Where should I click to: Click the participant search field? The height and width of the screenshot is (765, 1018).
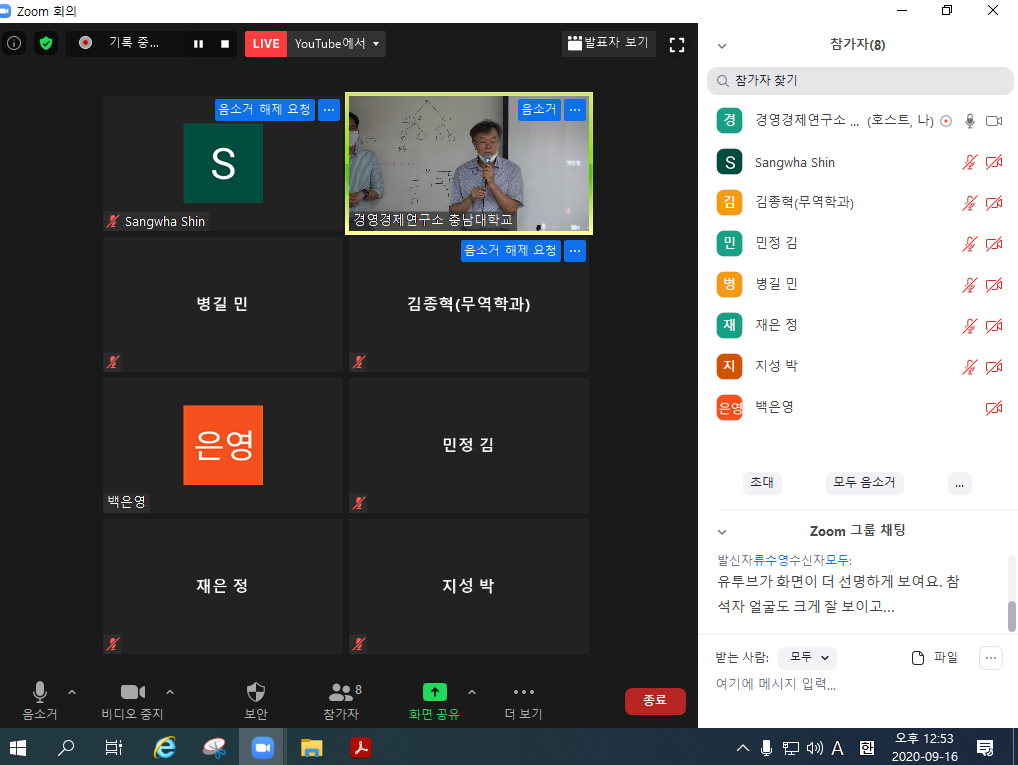click(860, 80)
